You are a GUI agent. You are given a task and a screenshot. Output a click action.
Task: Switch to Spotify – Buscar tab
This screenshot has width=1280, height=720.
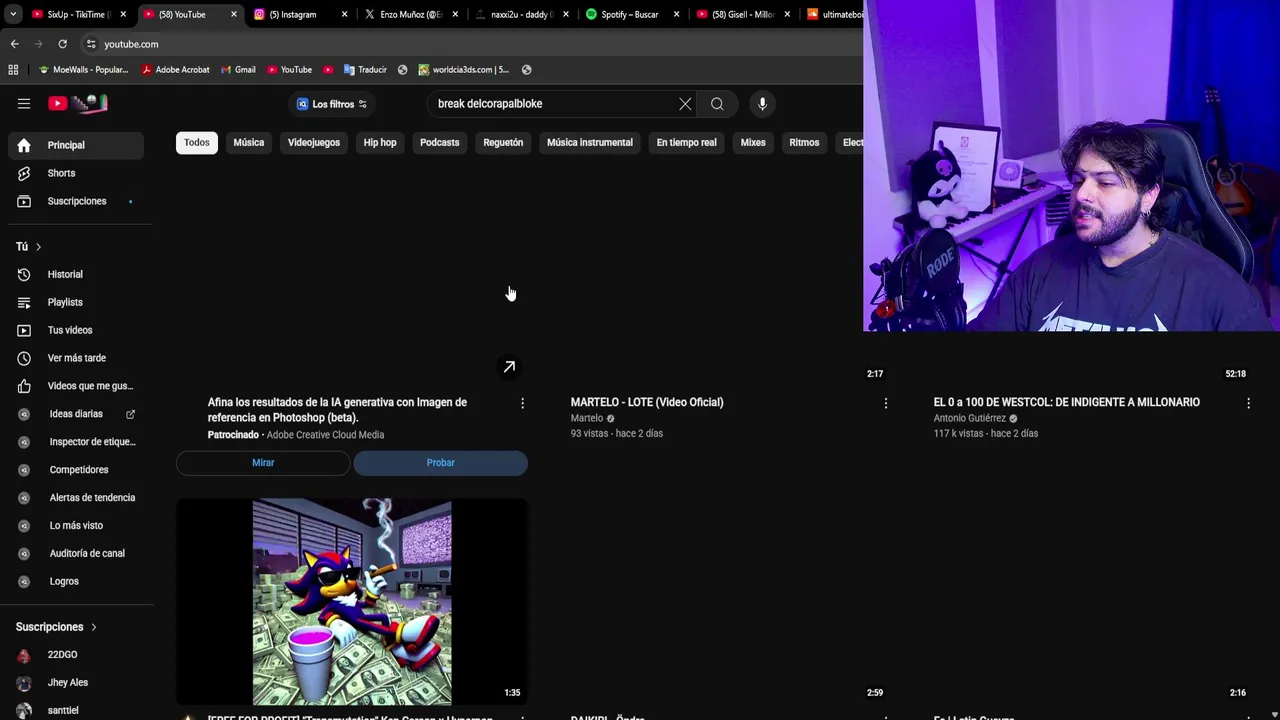(x=632, y=14)
